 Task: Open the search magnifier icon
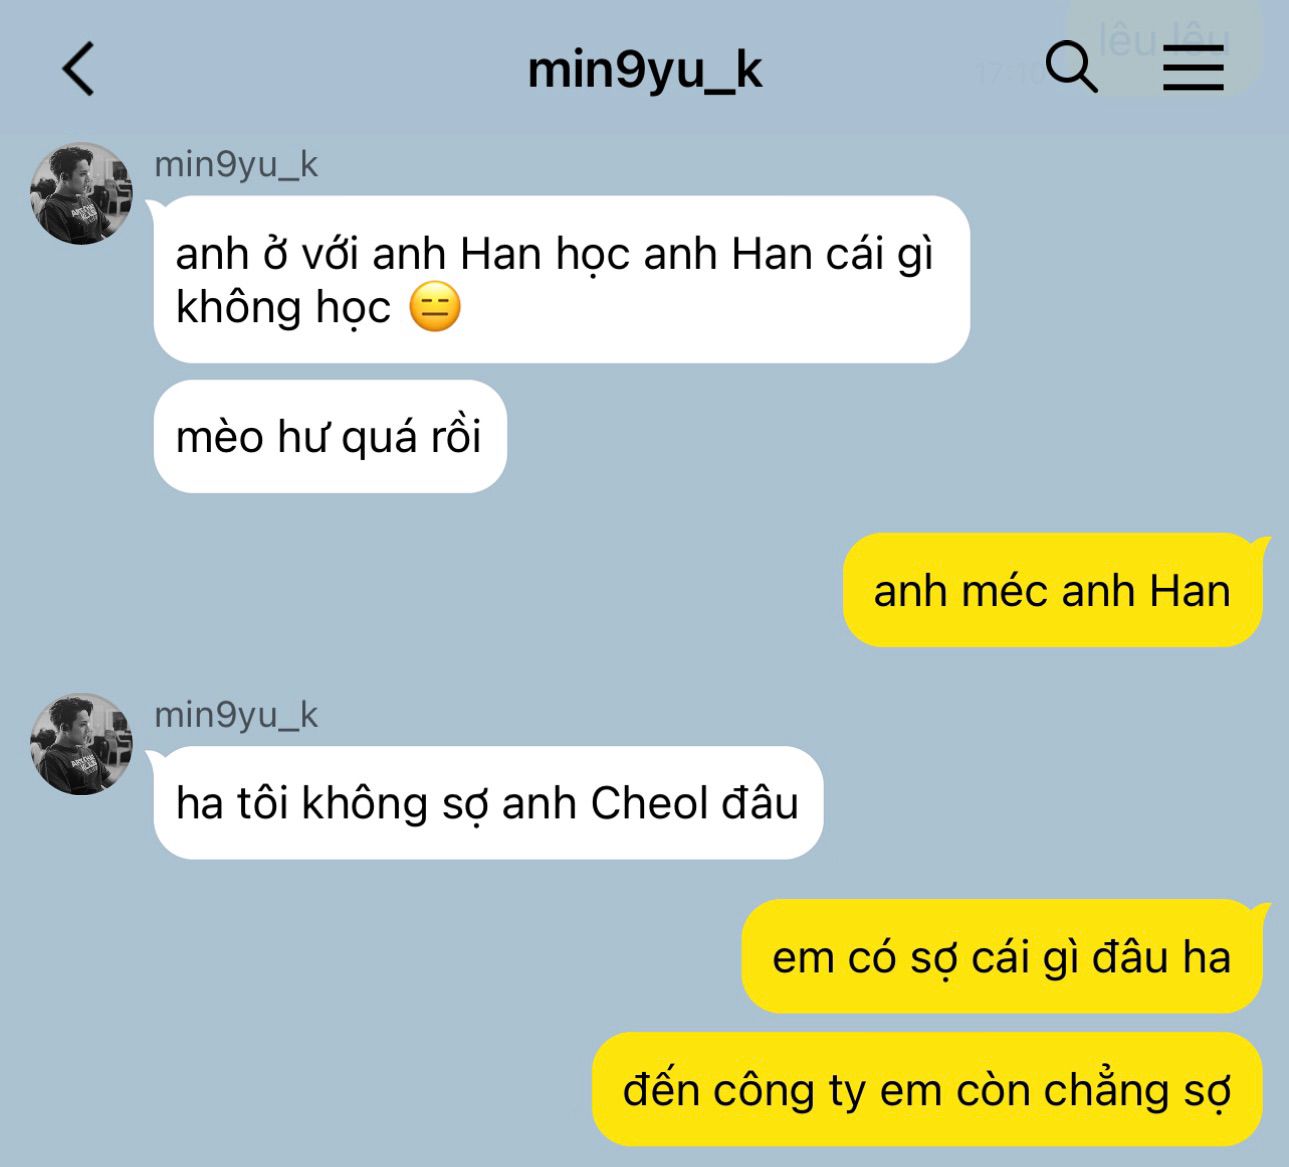[1071, 67]
